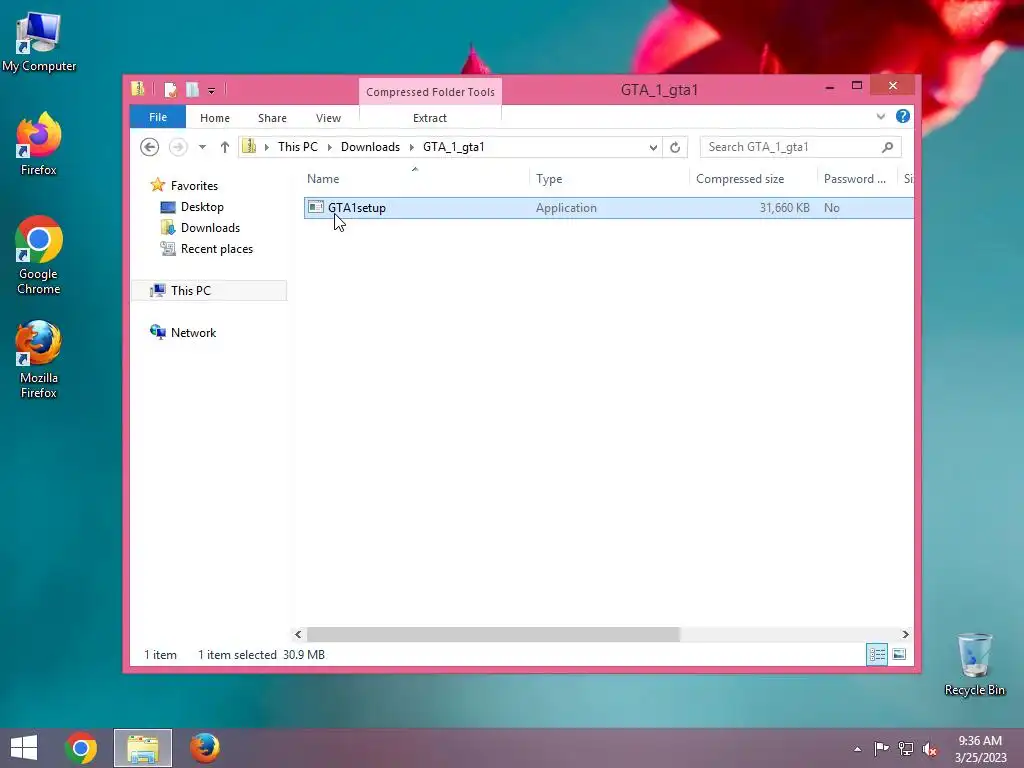Sort by Password column header
The height and width of the screenshot is (768, 1024).
(x=857, y=179)
